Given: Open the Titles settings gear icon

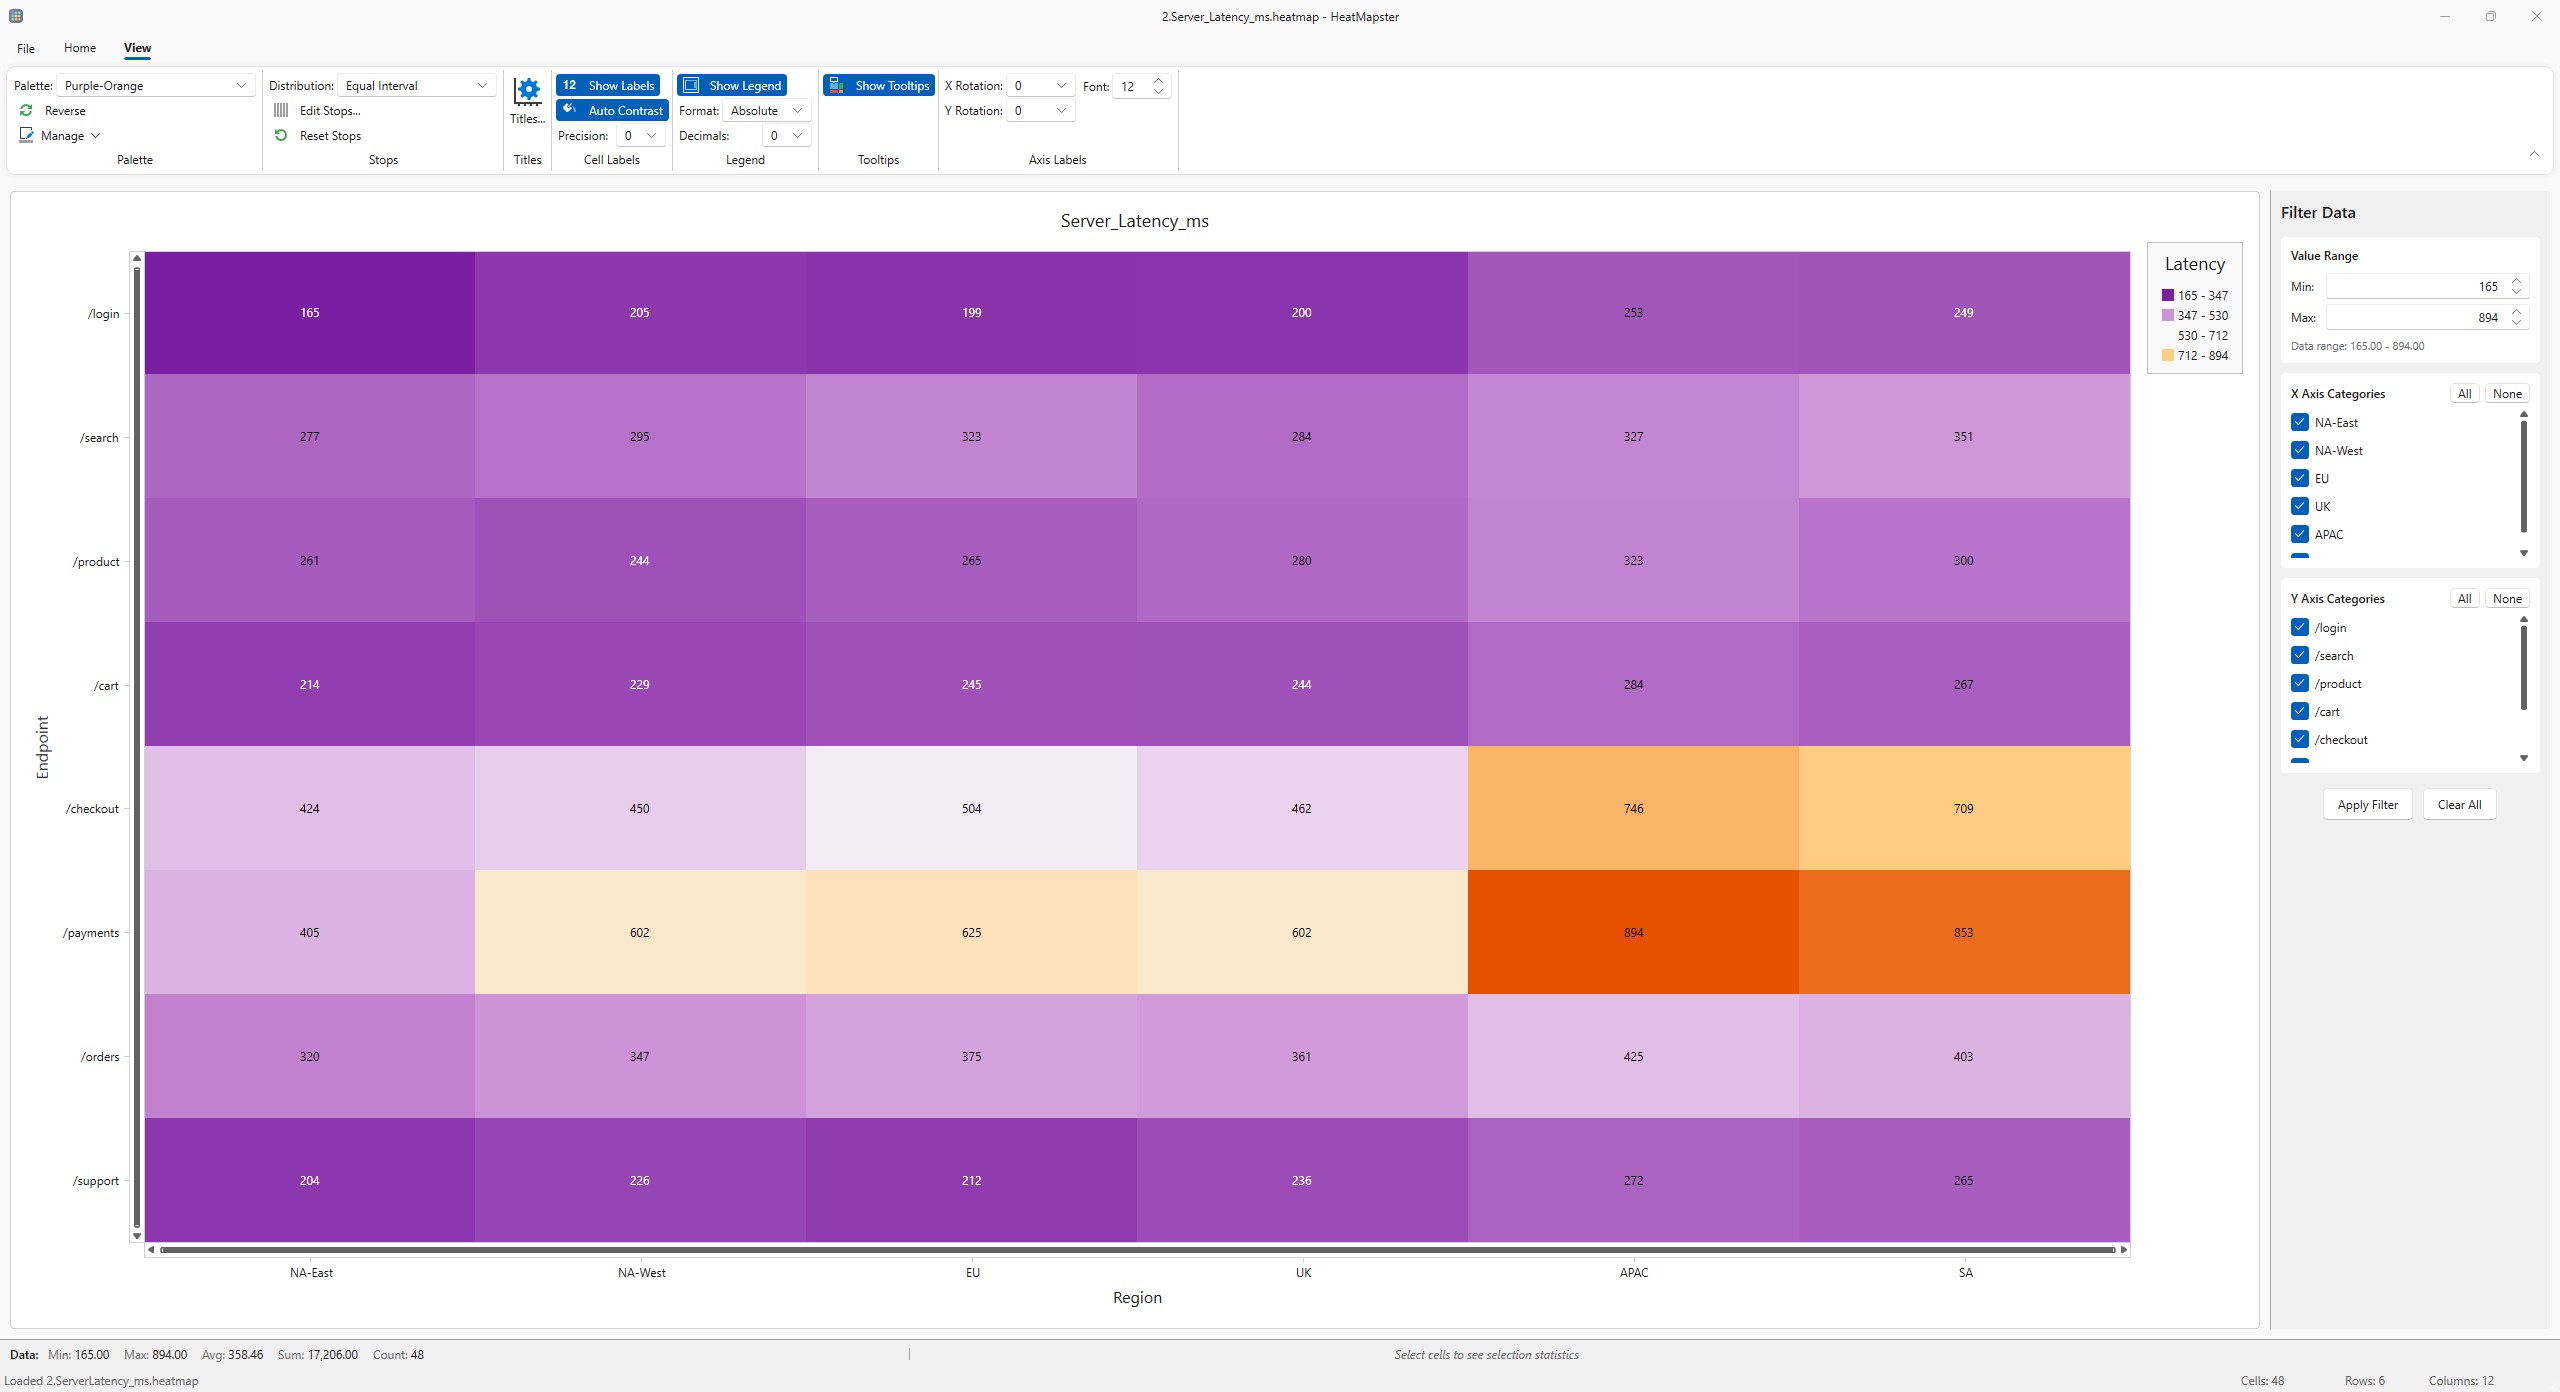Looking at the screenshot, I should [527, 92].
